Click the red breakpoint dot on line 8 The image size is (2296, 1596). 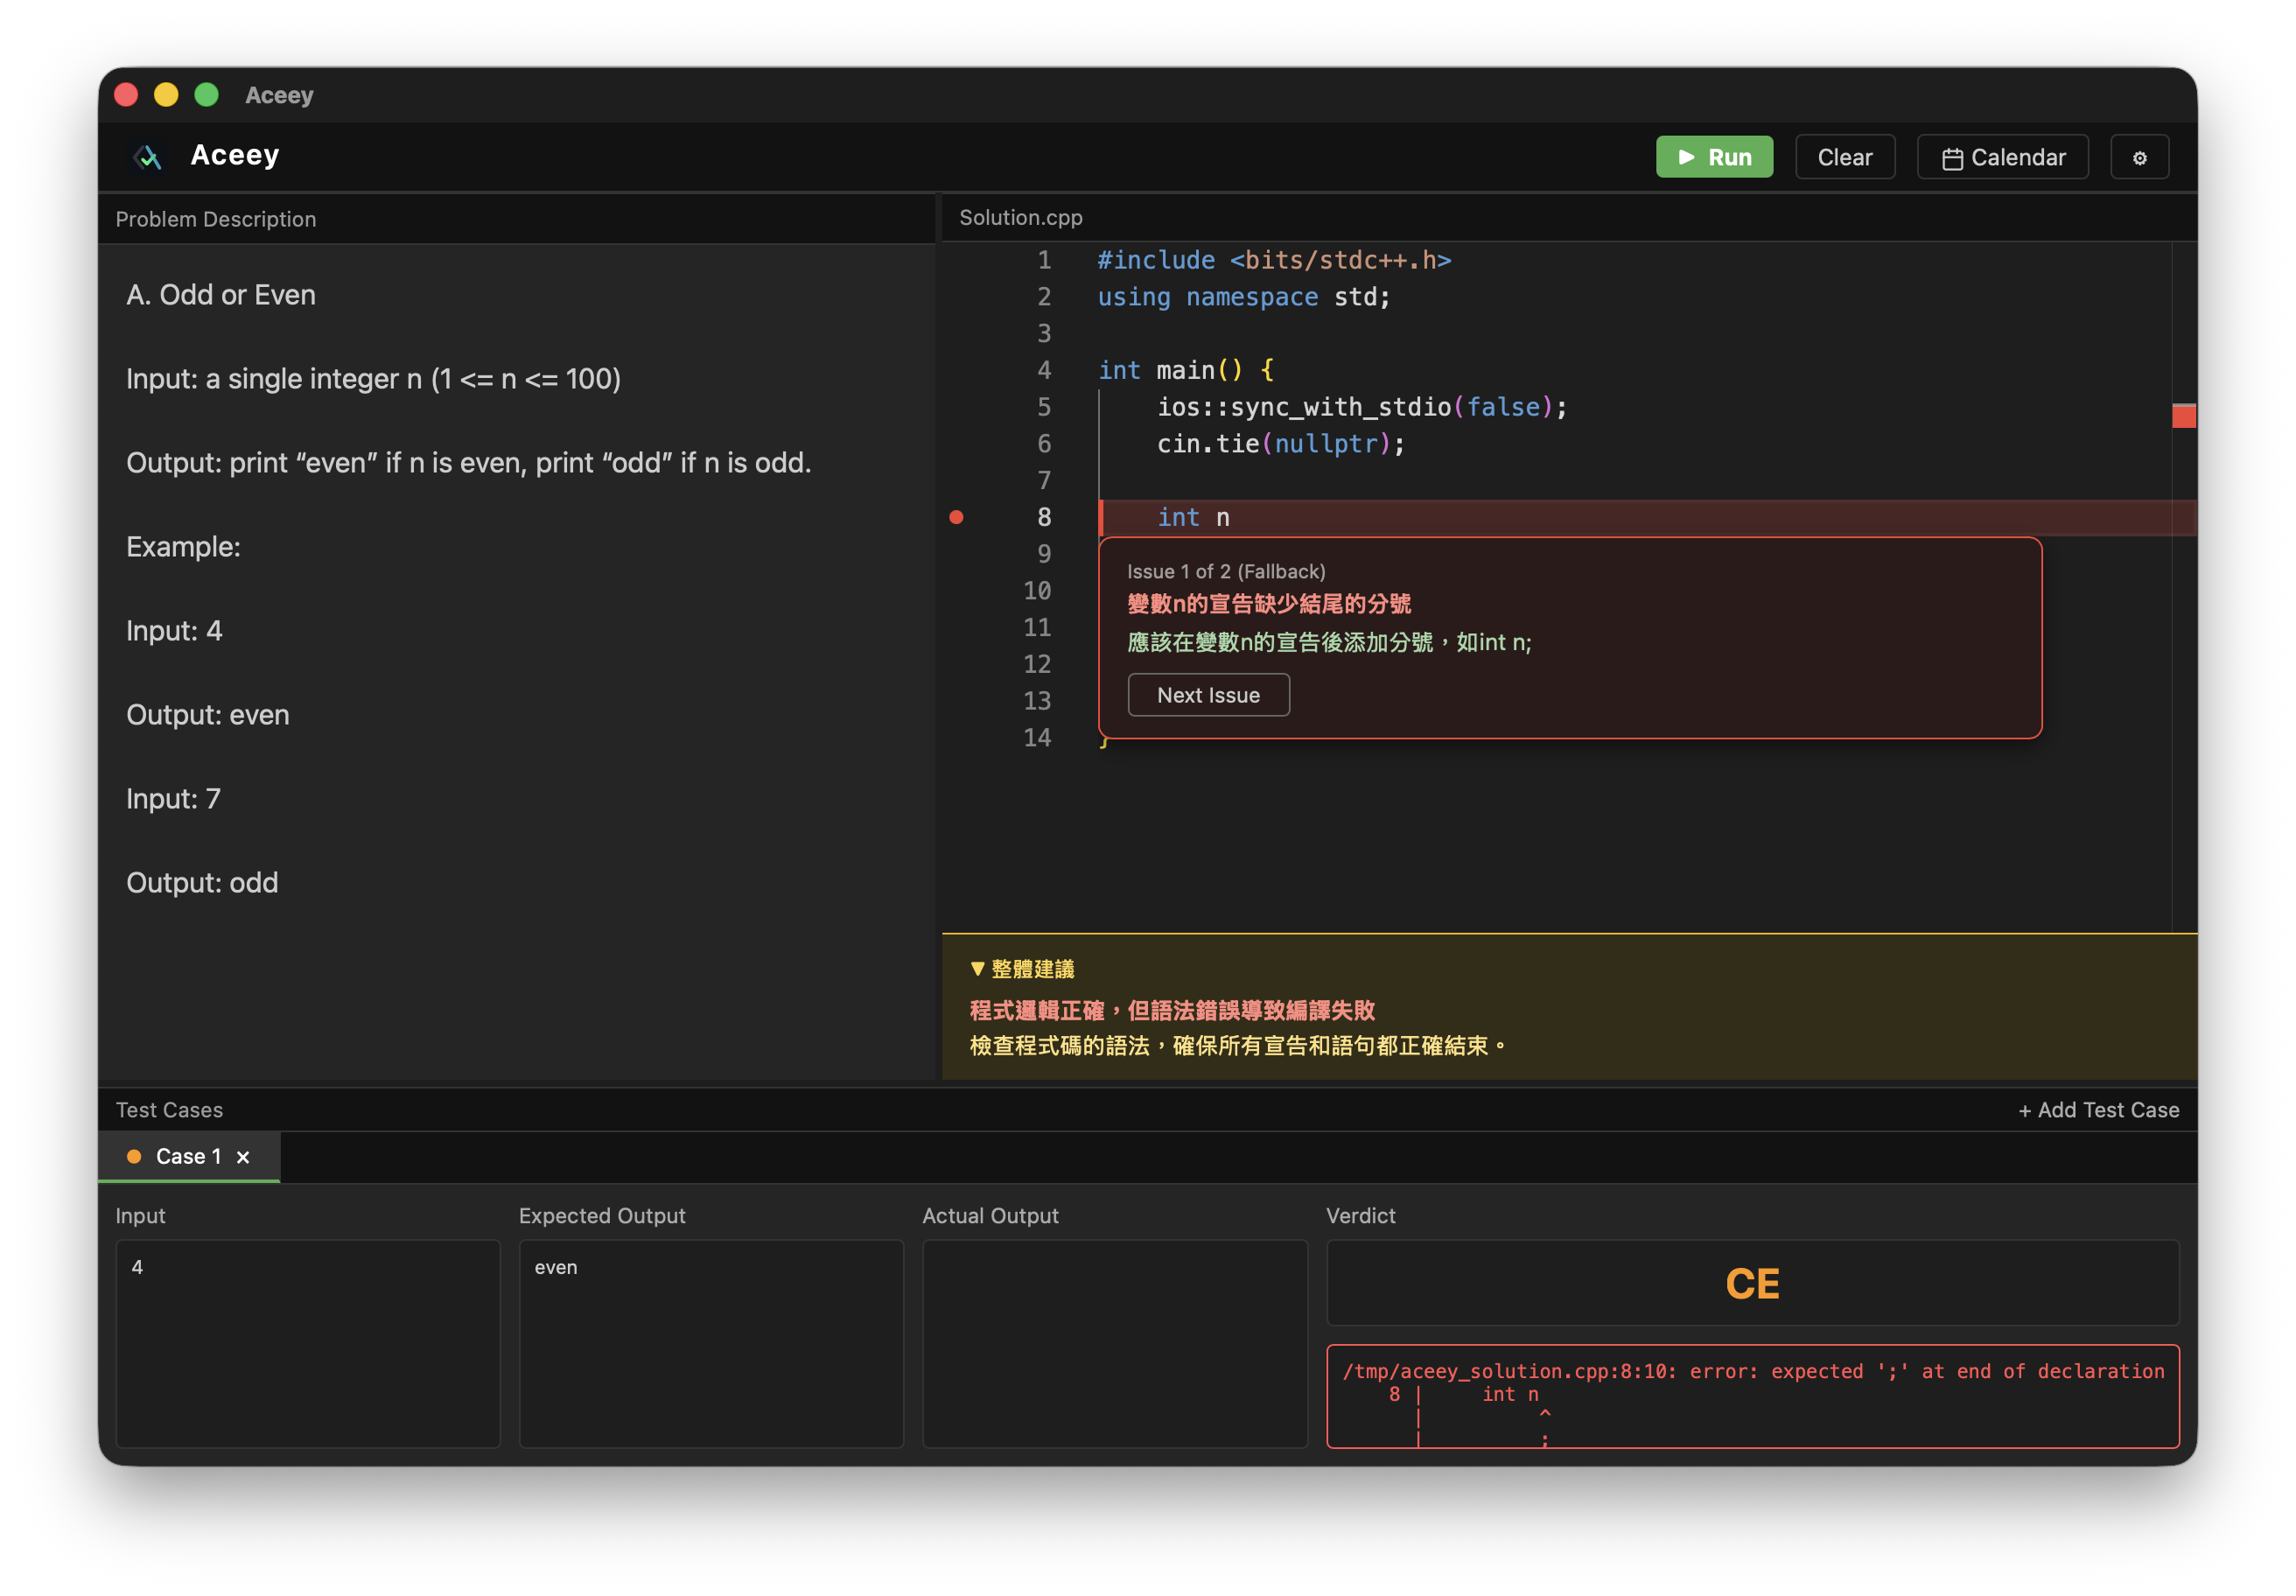point(956,517)
